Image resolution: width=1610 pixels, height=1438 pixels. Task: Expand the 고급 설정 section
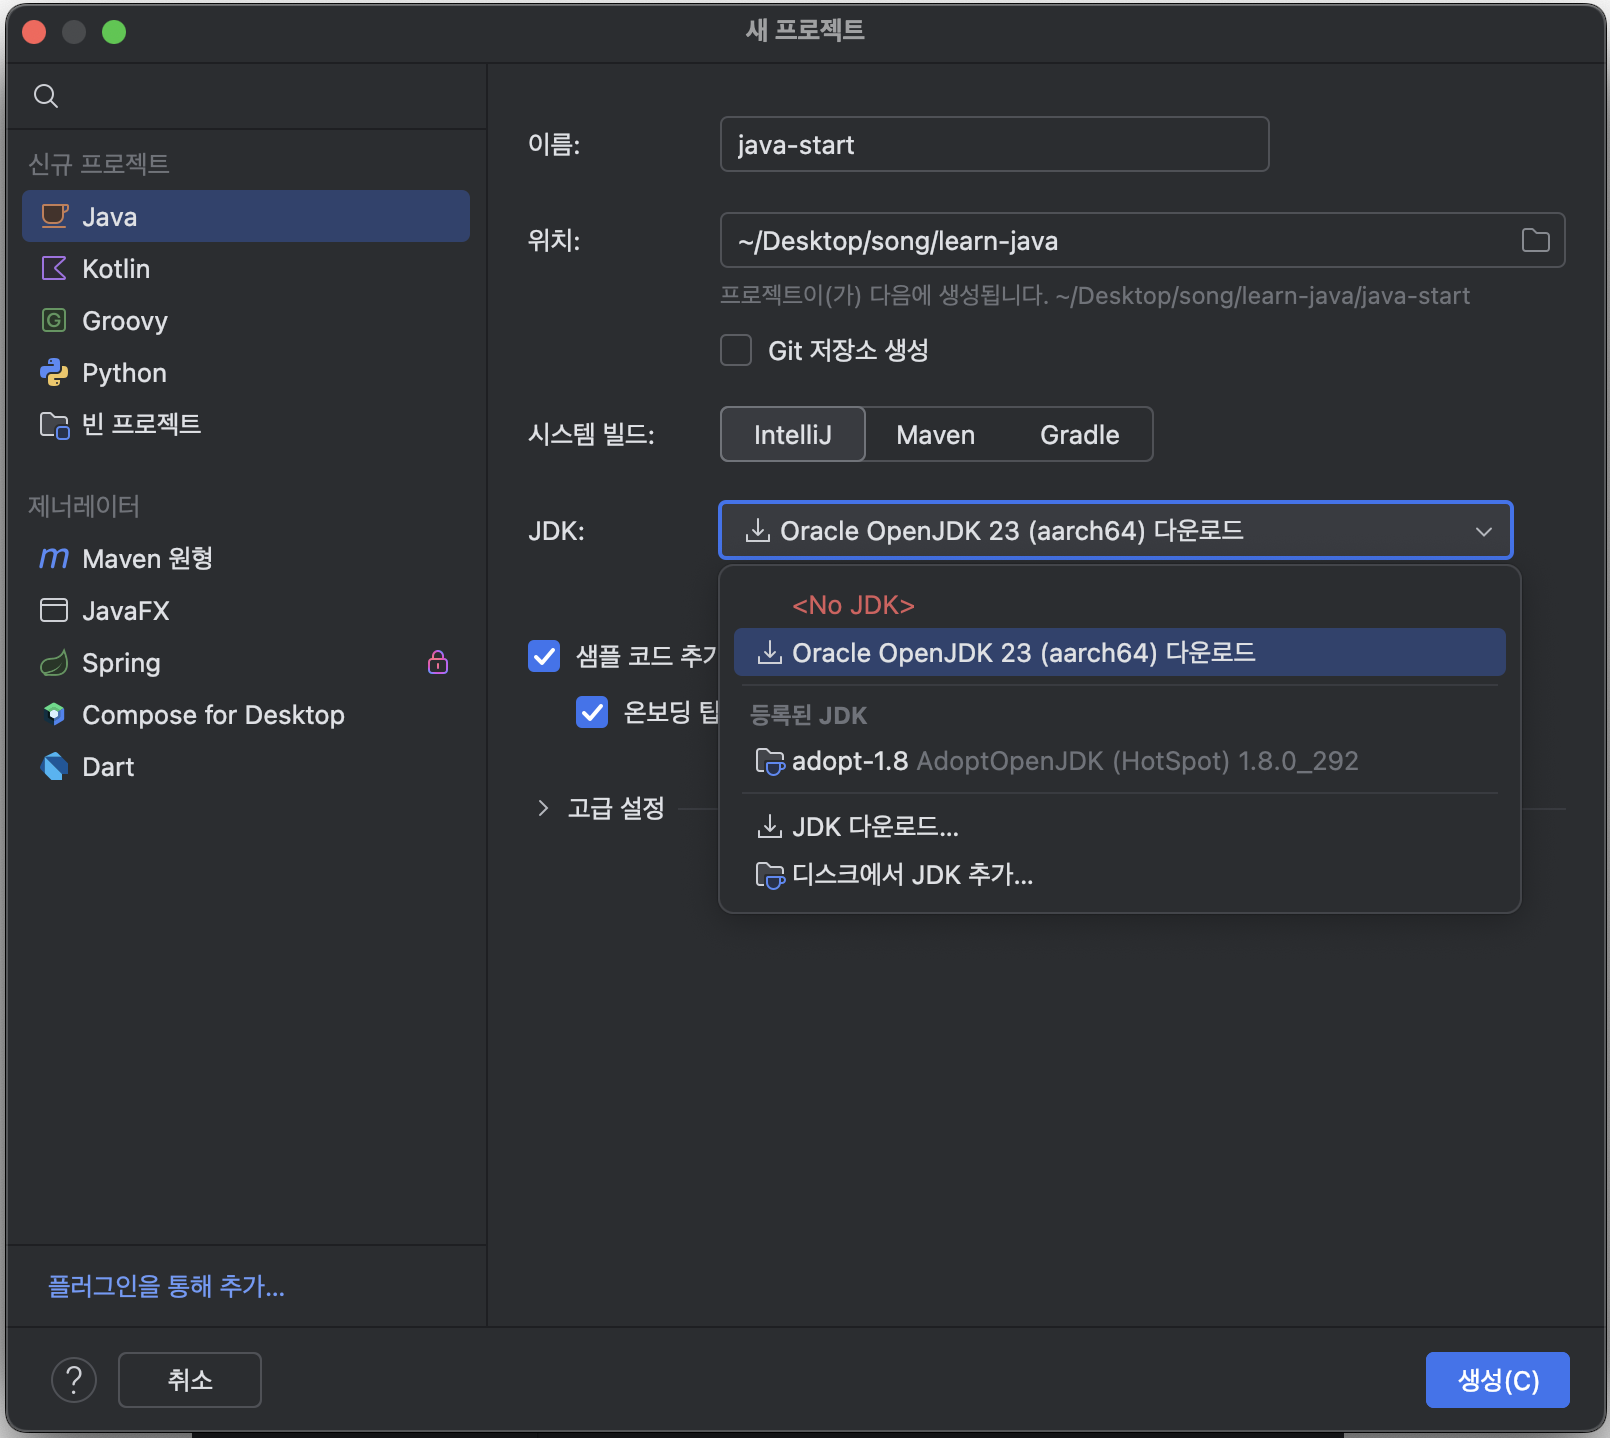coord(543,808)
